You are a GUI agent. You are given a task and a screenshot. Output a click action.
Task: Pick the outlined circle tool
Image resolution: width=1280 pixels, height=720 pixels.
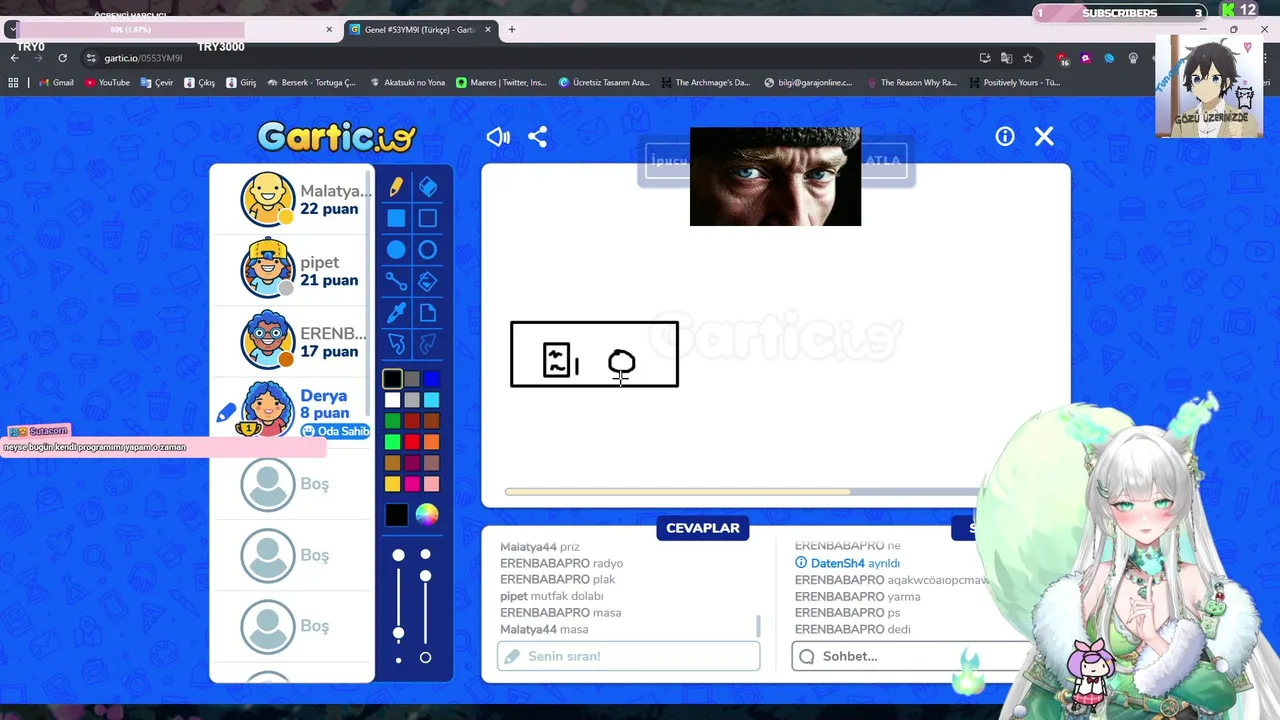(x=427, y=250)
